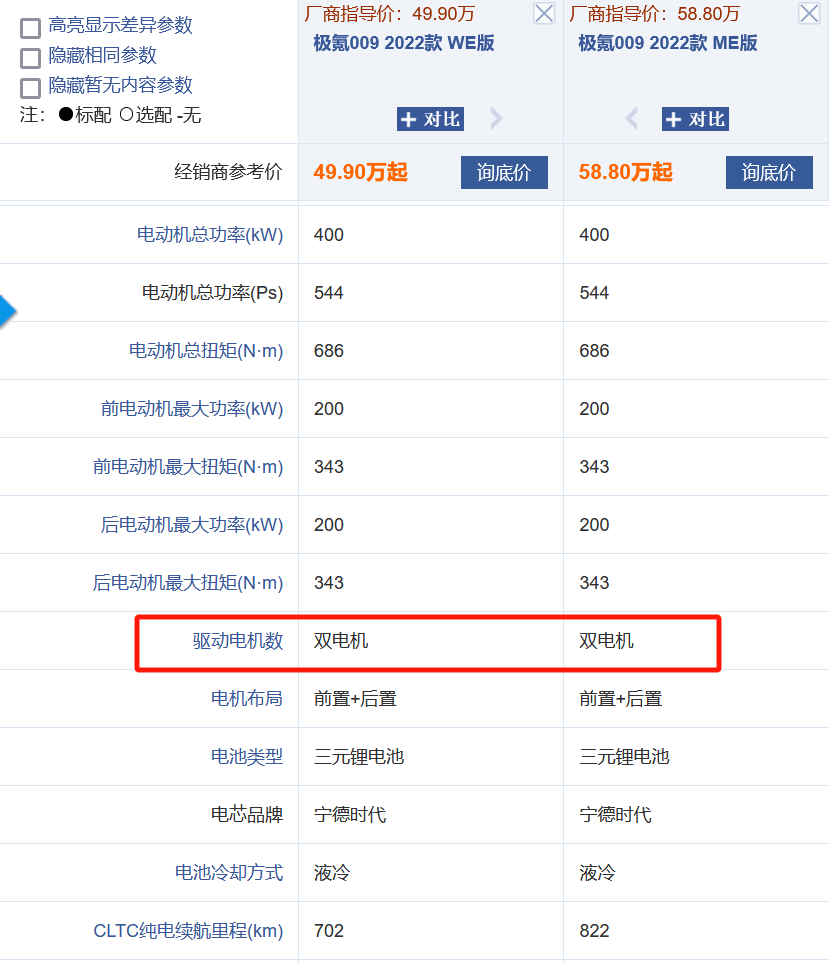Add WE版 to comparison with 对比 button
The width and height of the screenshot is (829, 963).
430,119
